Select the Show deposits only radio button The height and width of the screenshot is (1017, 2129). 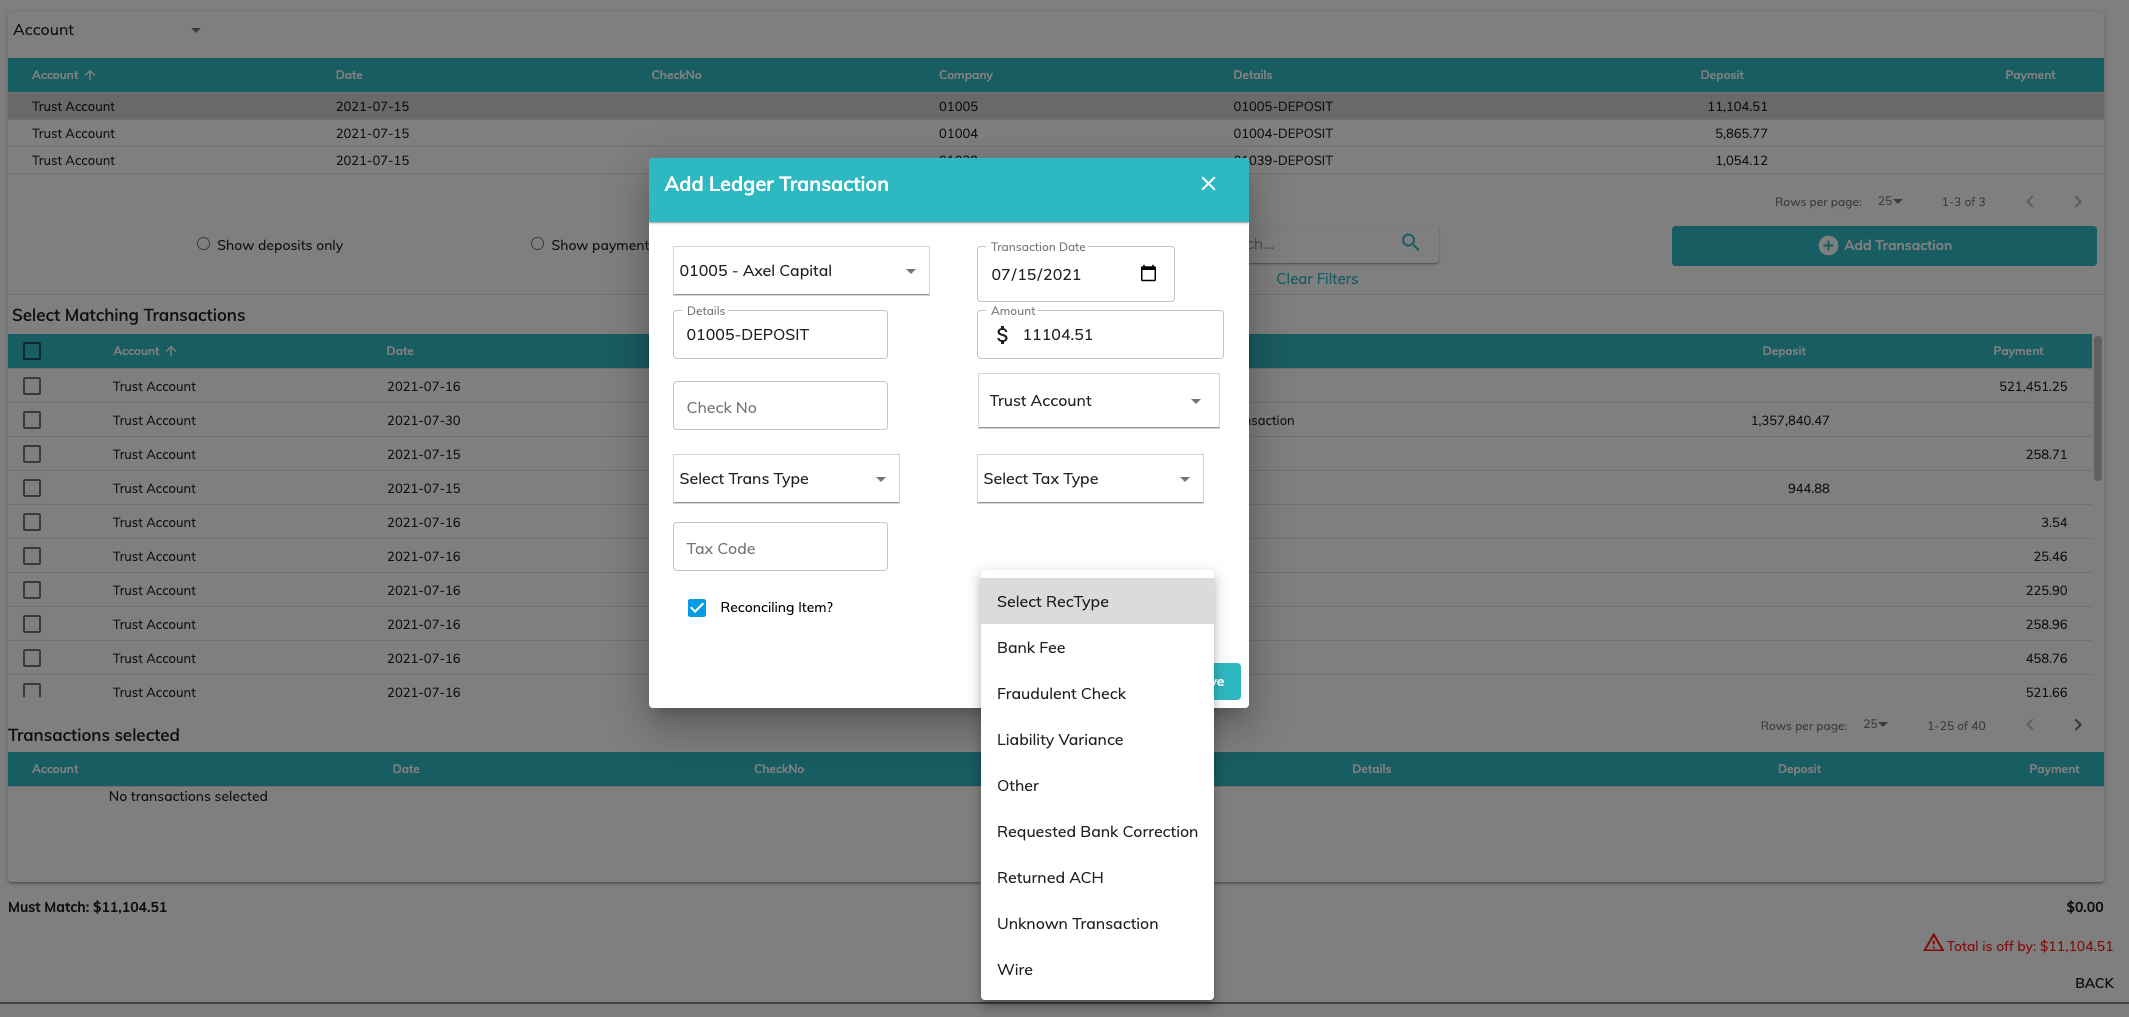click(x=203, y=244)
